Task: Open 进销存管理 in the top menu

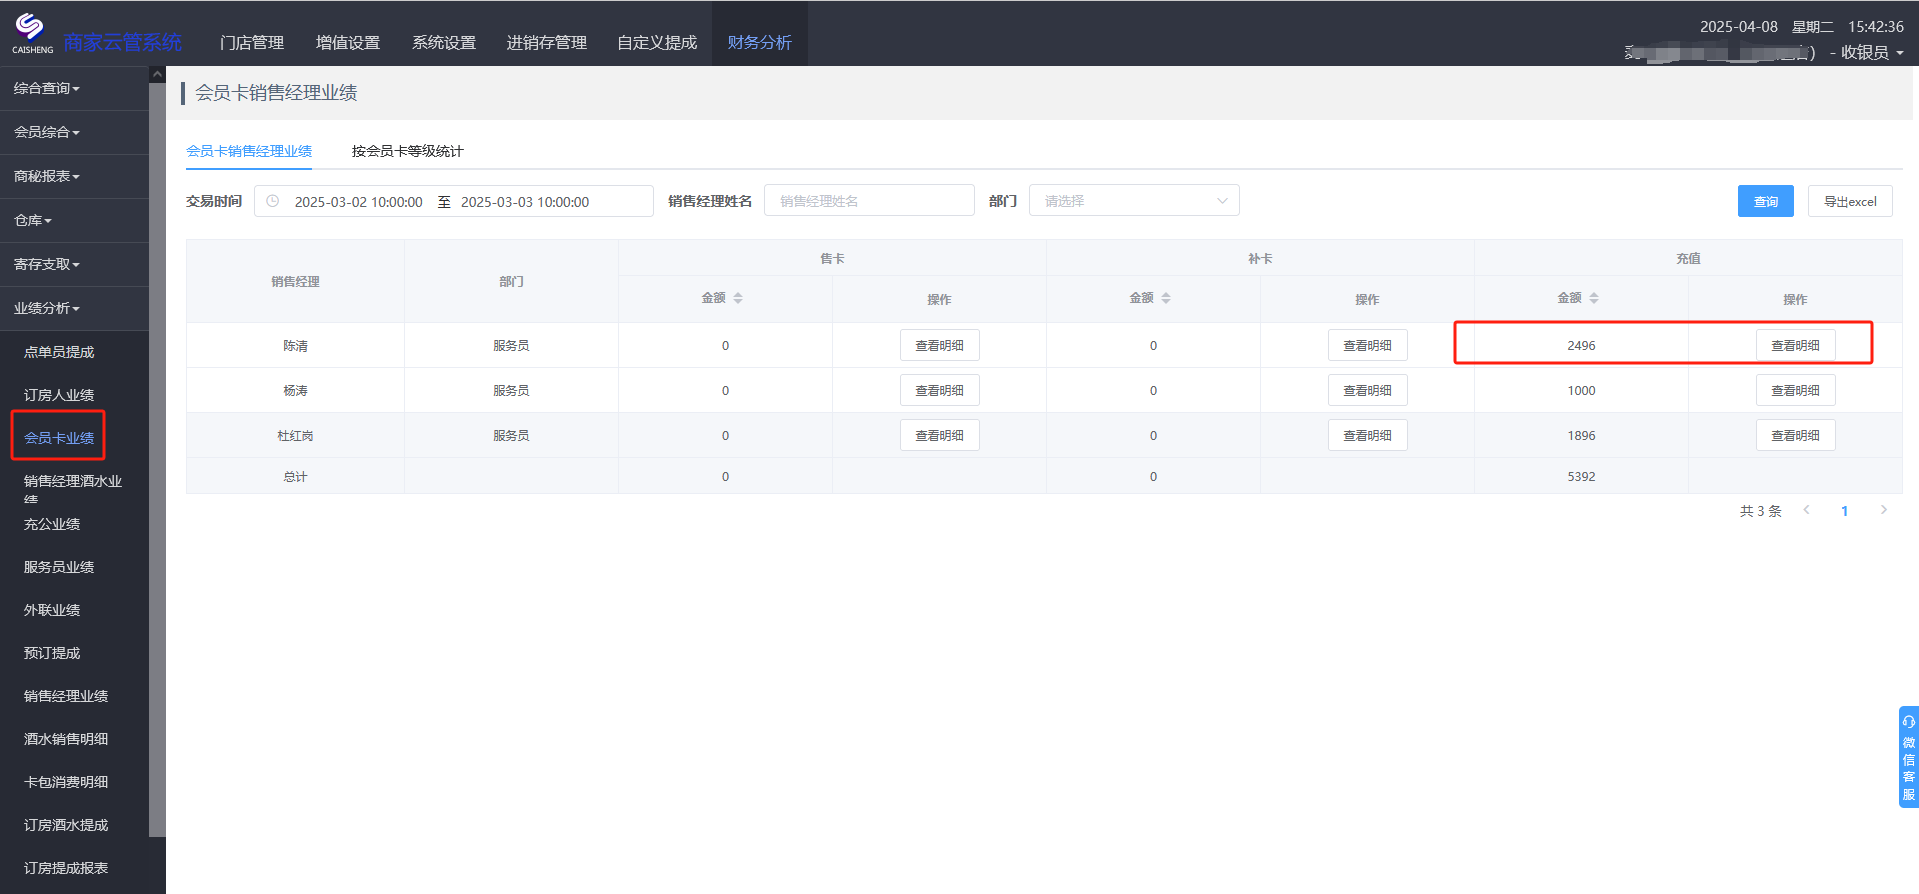Action: click(x=547, y=42)
